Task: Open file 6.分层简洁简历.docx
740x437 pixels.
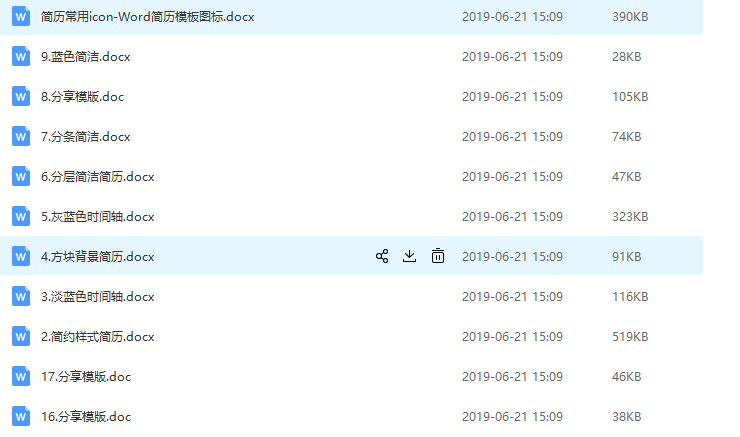Action: (98, 176)
